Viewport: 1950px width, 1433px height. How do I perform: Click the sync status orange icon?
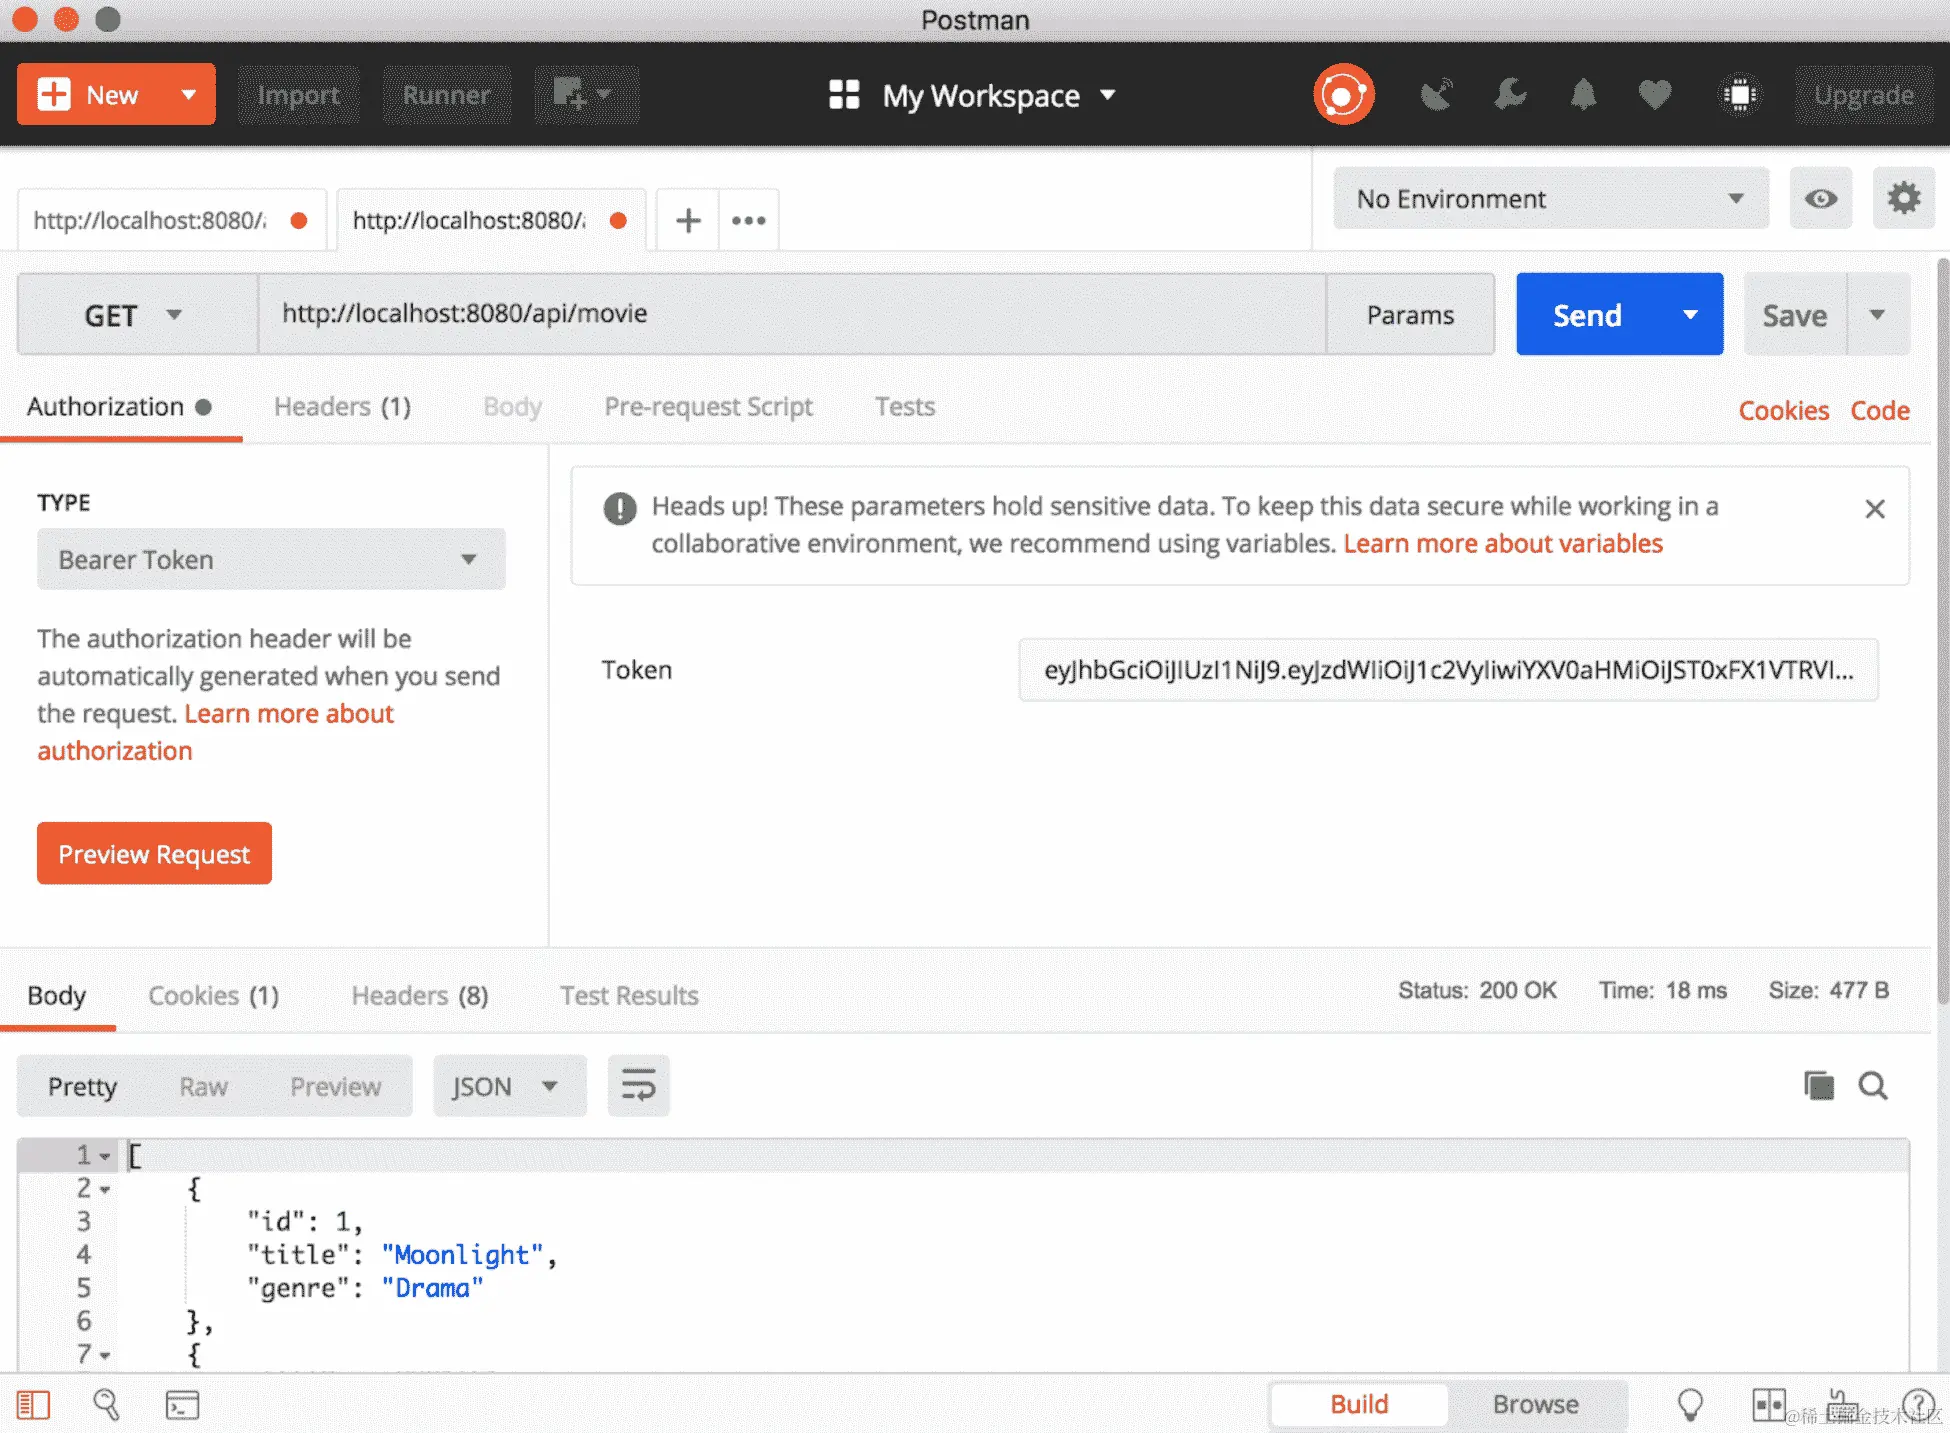pos(1343,95)
